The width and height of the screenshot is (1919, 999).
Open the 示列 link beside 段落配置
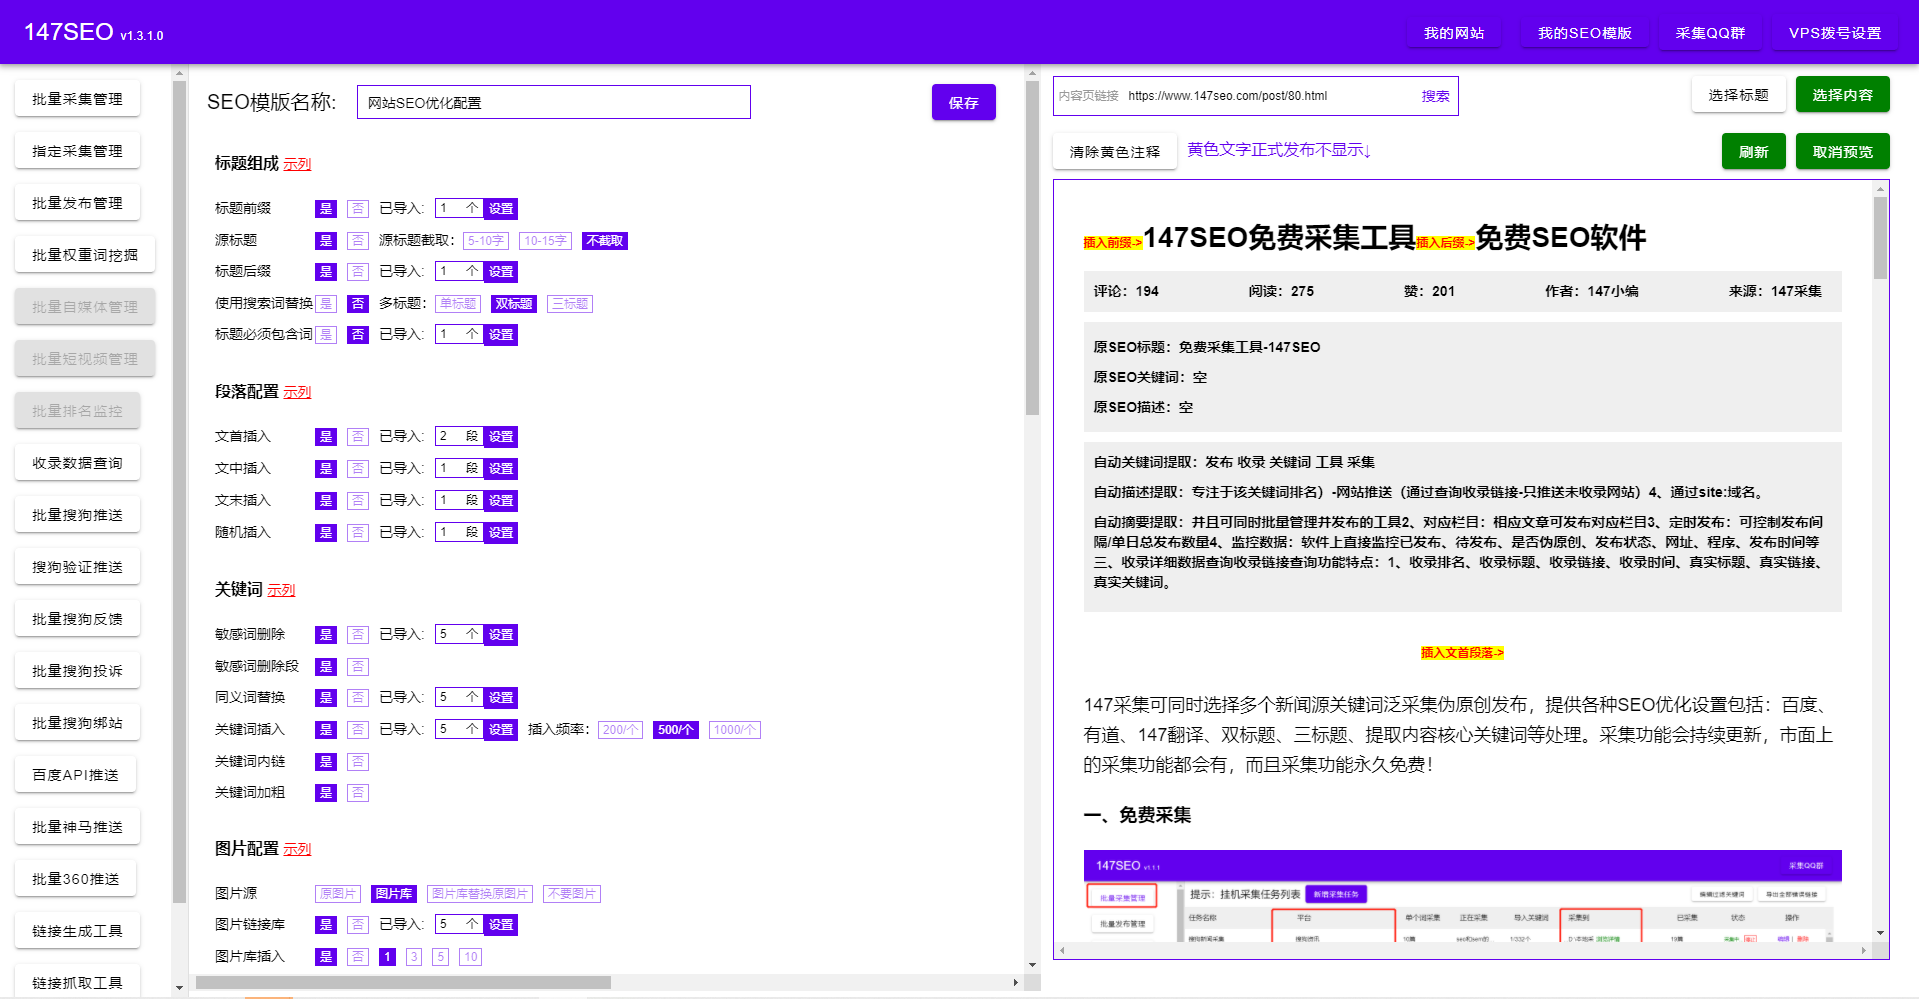[297, 393]
